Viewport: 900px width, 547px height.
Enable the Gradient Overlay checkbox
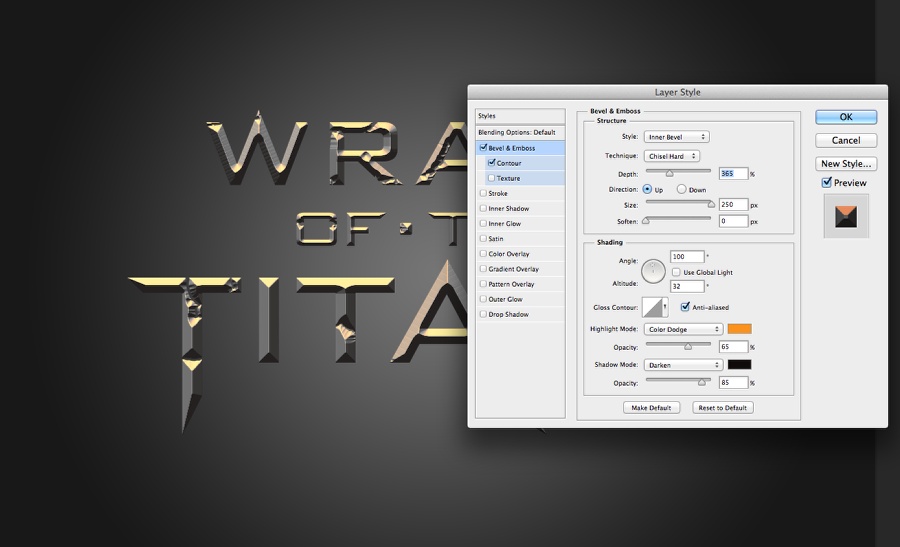(x=483, y=269)
